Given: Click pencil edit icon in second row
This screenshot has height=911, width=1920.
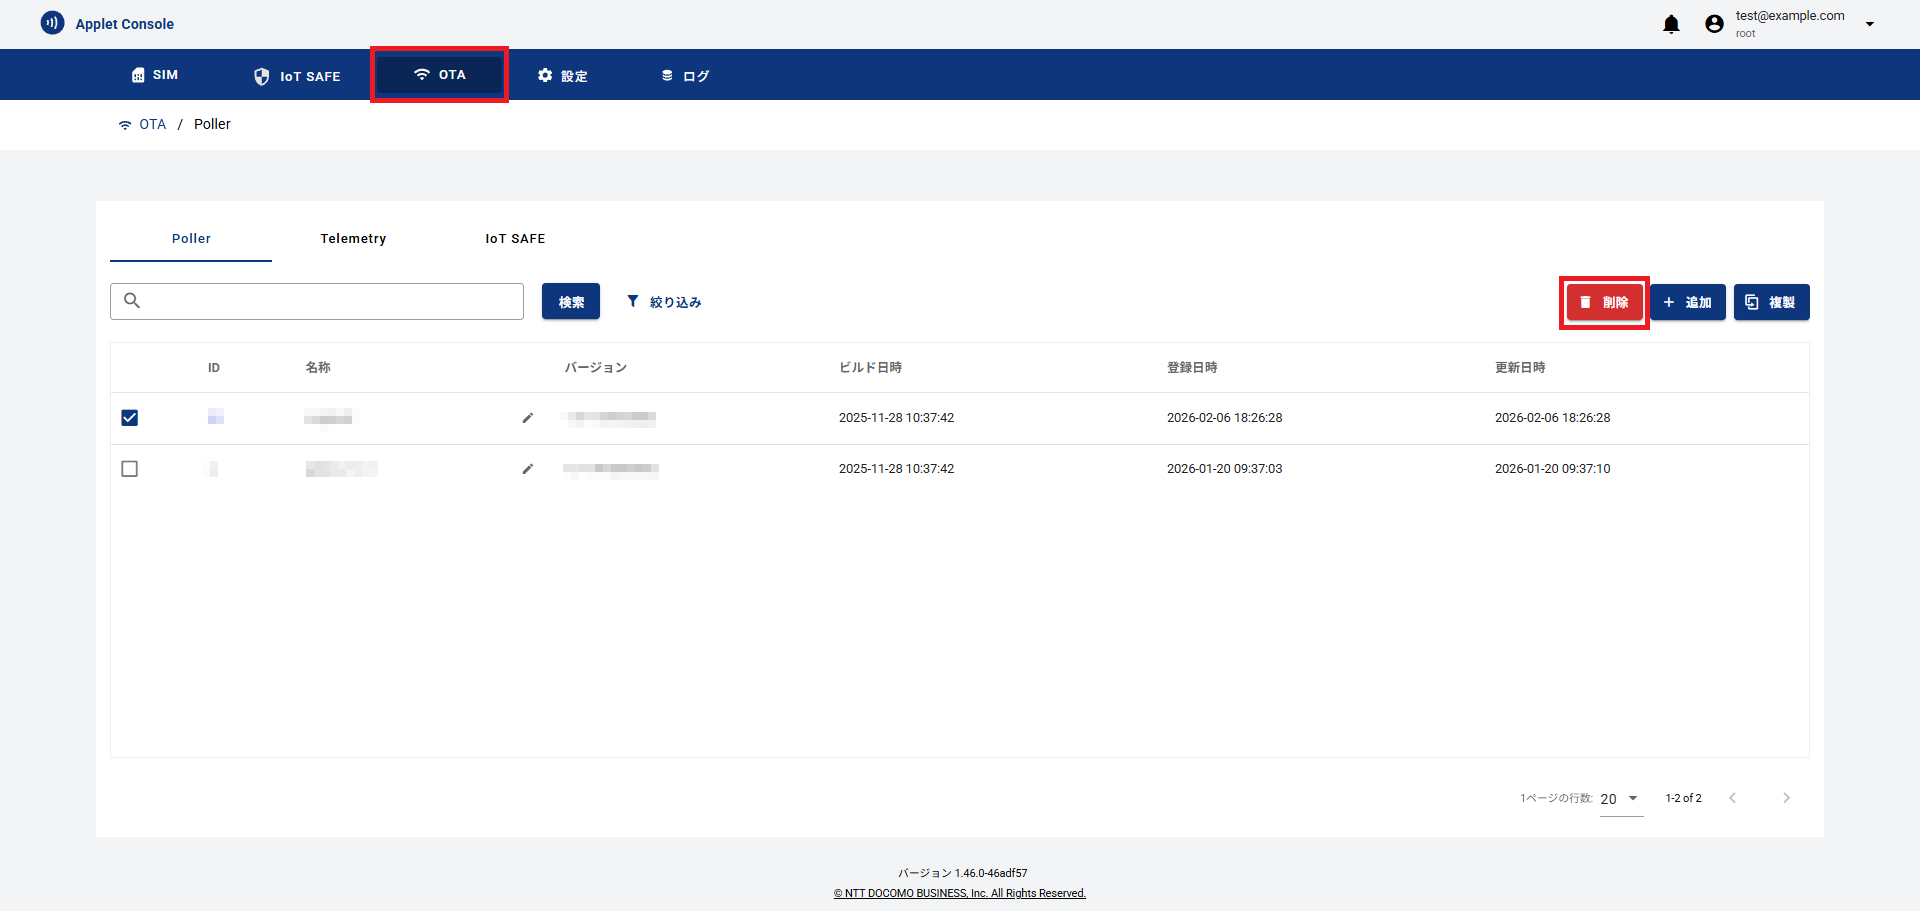Looking at the screenshot, I should coord(528,469).
